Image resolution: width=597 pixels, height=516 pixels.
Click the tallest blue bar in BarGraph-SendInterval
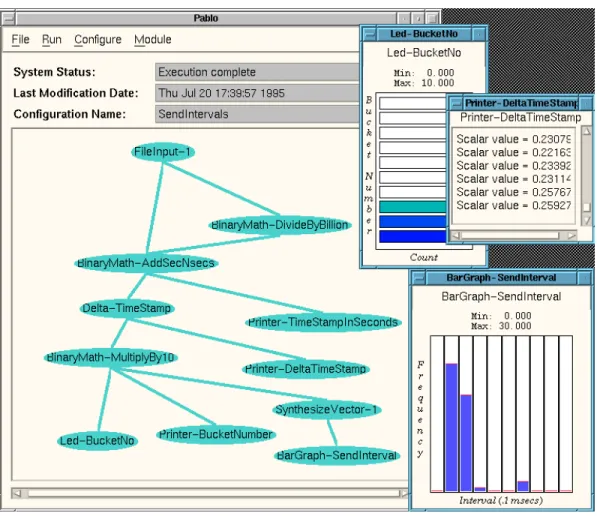coord(451,427)
